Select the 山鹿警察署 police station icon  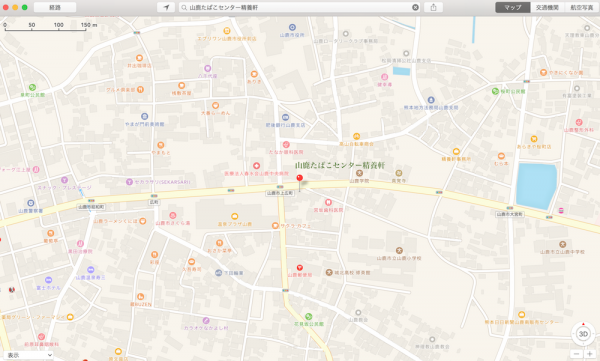point(31,203)
